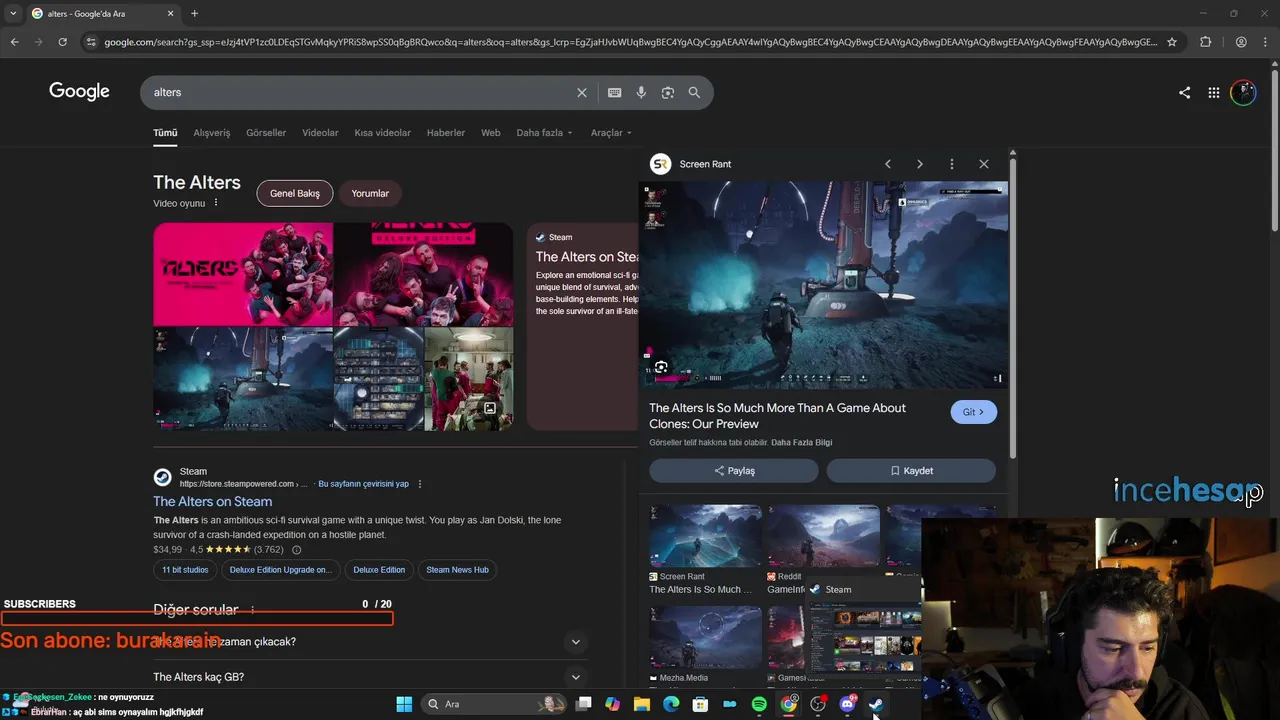Viewport: 1280px width, 720px height.
Task: Select the Yorumlar chip
Action: click(x=370, y=193)
